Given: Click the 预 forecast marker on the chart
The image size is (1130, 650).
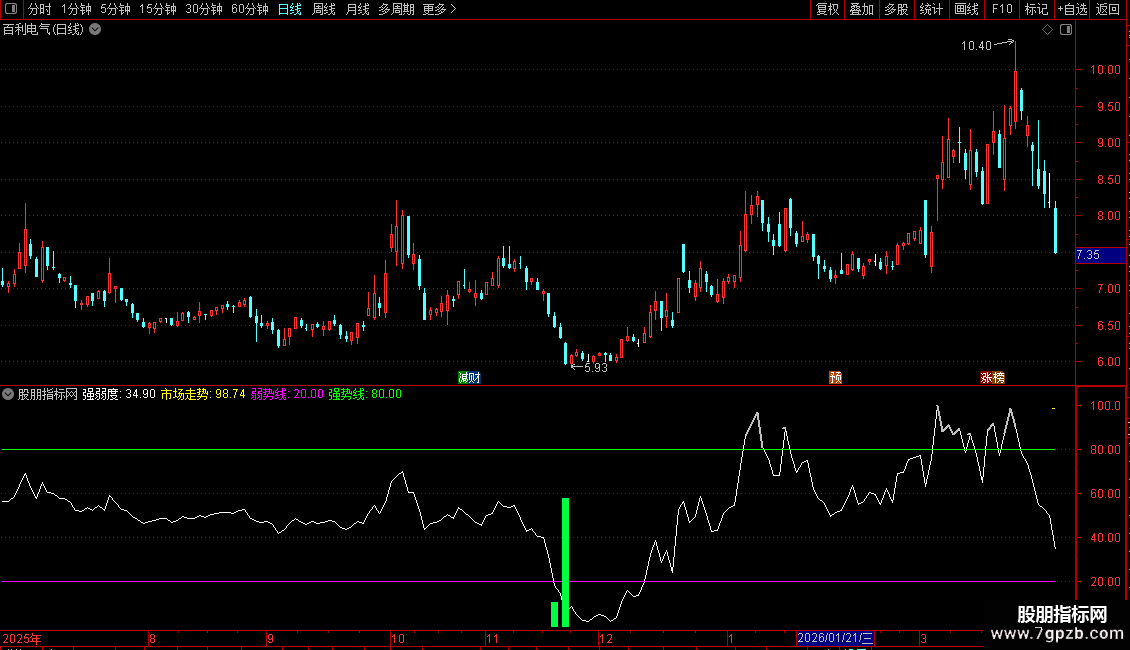Looking at the screenshot, I should pyautogui.click(x=835, y=378).
